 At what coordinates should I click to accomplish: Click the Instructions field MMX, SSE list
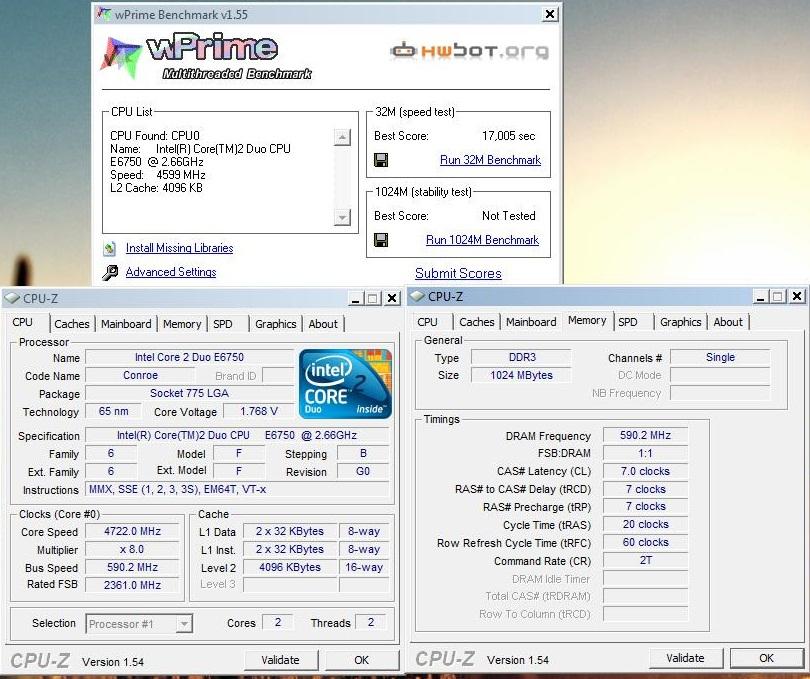pyautogui.click(x=237, y=489)
